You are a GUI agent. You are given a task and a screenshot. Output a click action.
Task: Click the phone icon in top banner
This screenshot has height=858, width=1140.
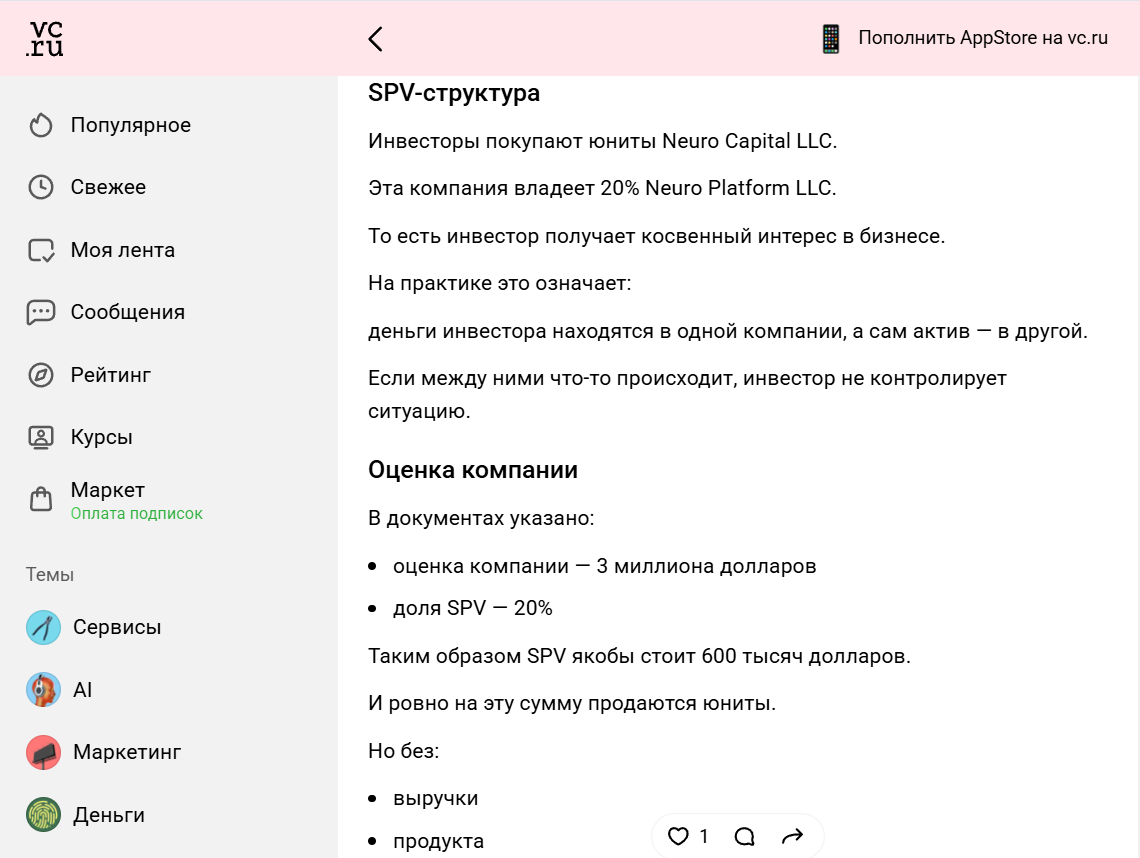831,39
